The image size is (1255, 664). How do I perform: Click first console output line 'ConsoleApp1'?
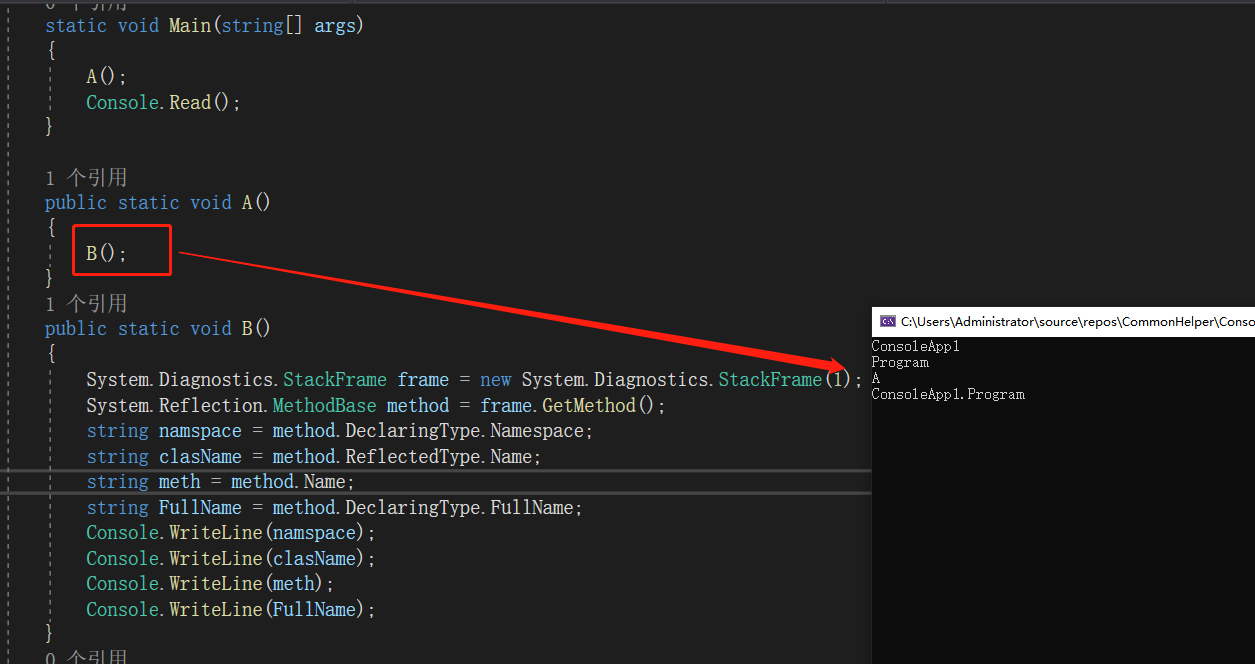[915, 347]
